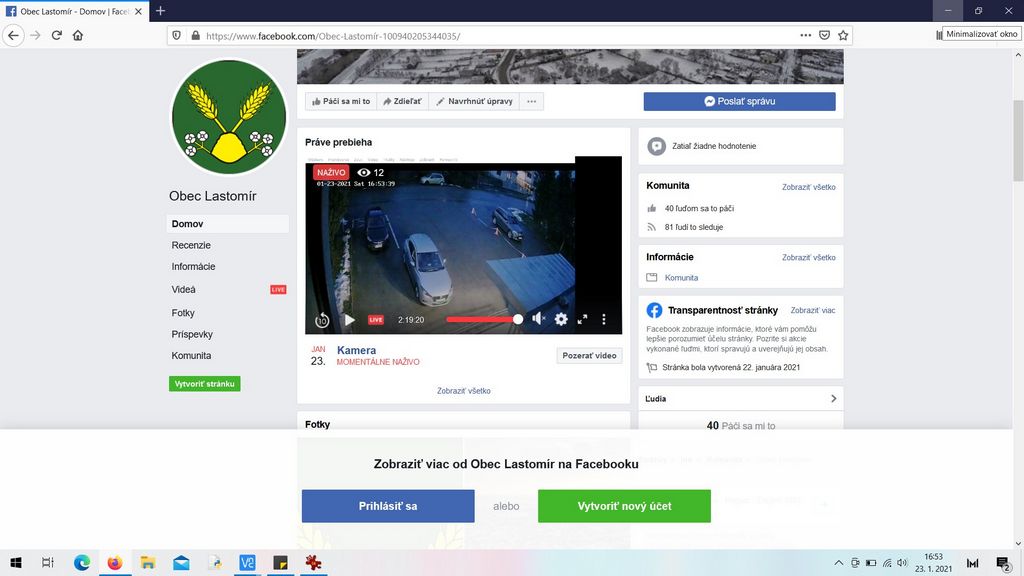Open the browser home page icon
Image resolution: width=1024 pixels, height=576 pixels.
tap(78, 35)
